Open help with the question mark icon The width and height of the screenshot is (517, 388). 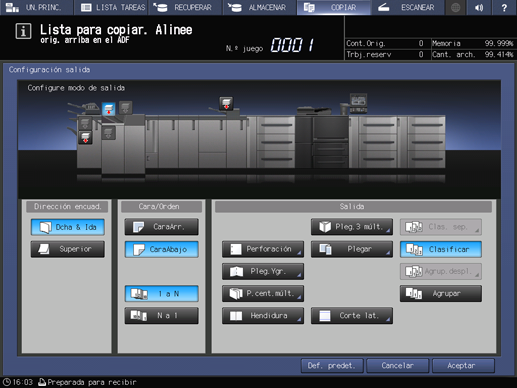click(x=504, y=7)
